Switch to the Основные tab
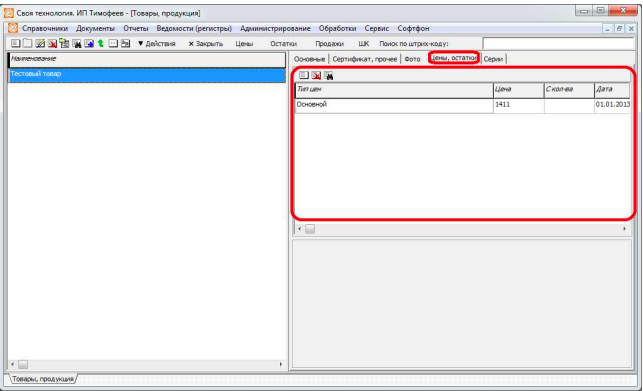This screenshot has width=643, height=391. (310, 59)
